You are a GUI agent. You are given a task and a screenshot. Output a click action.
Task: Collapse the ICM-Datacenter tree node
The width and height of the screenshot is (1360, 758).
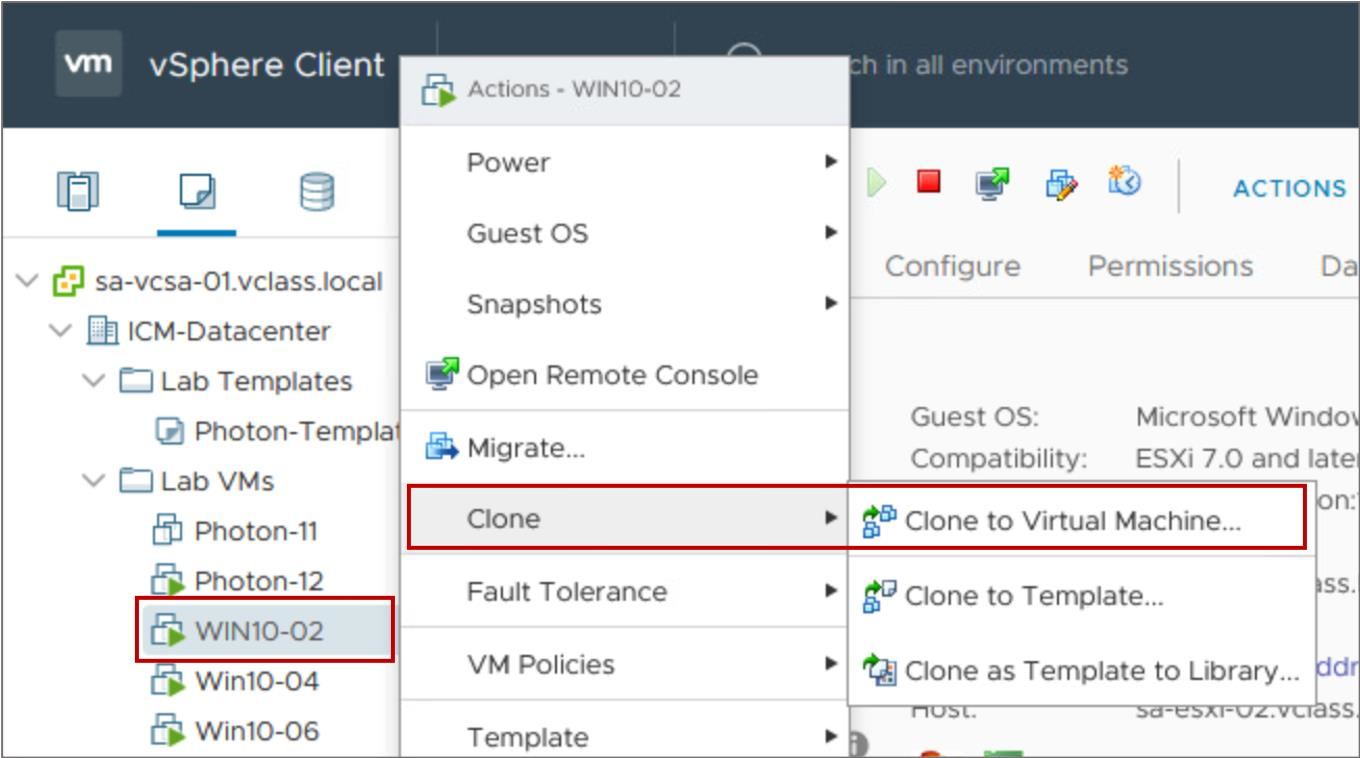pyautogui.click(x=61, y=331)
